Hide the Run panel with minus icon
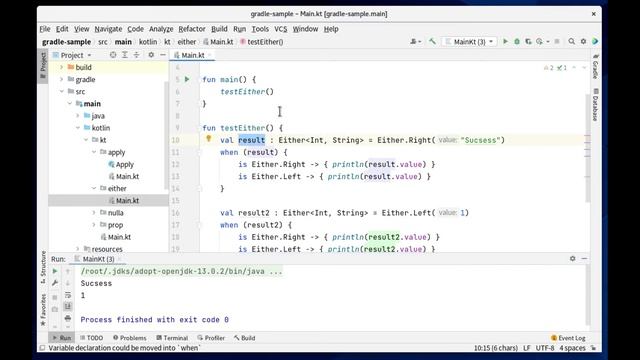 click(x=584, y=259)
